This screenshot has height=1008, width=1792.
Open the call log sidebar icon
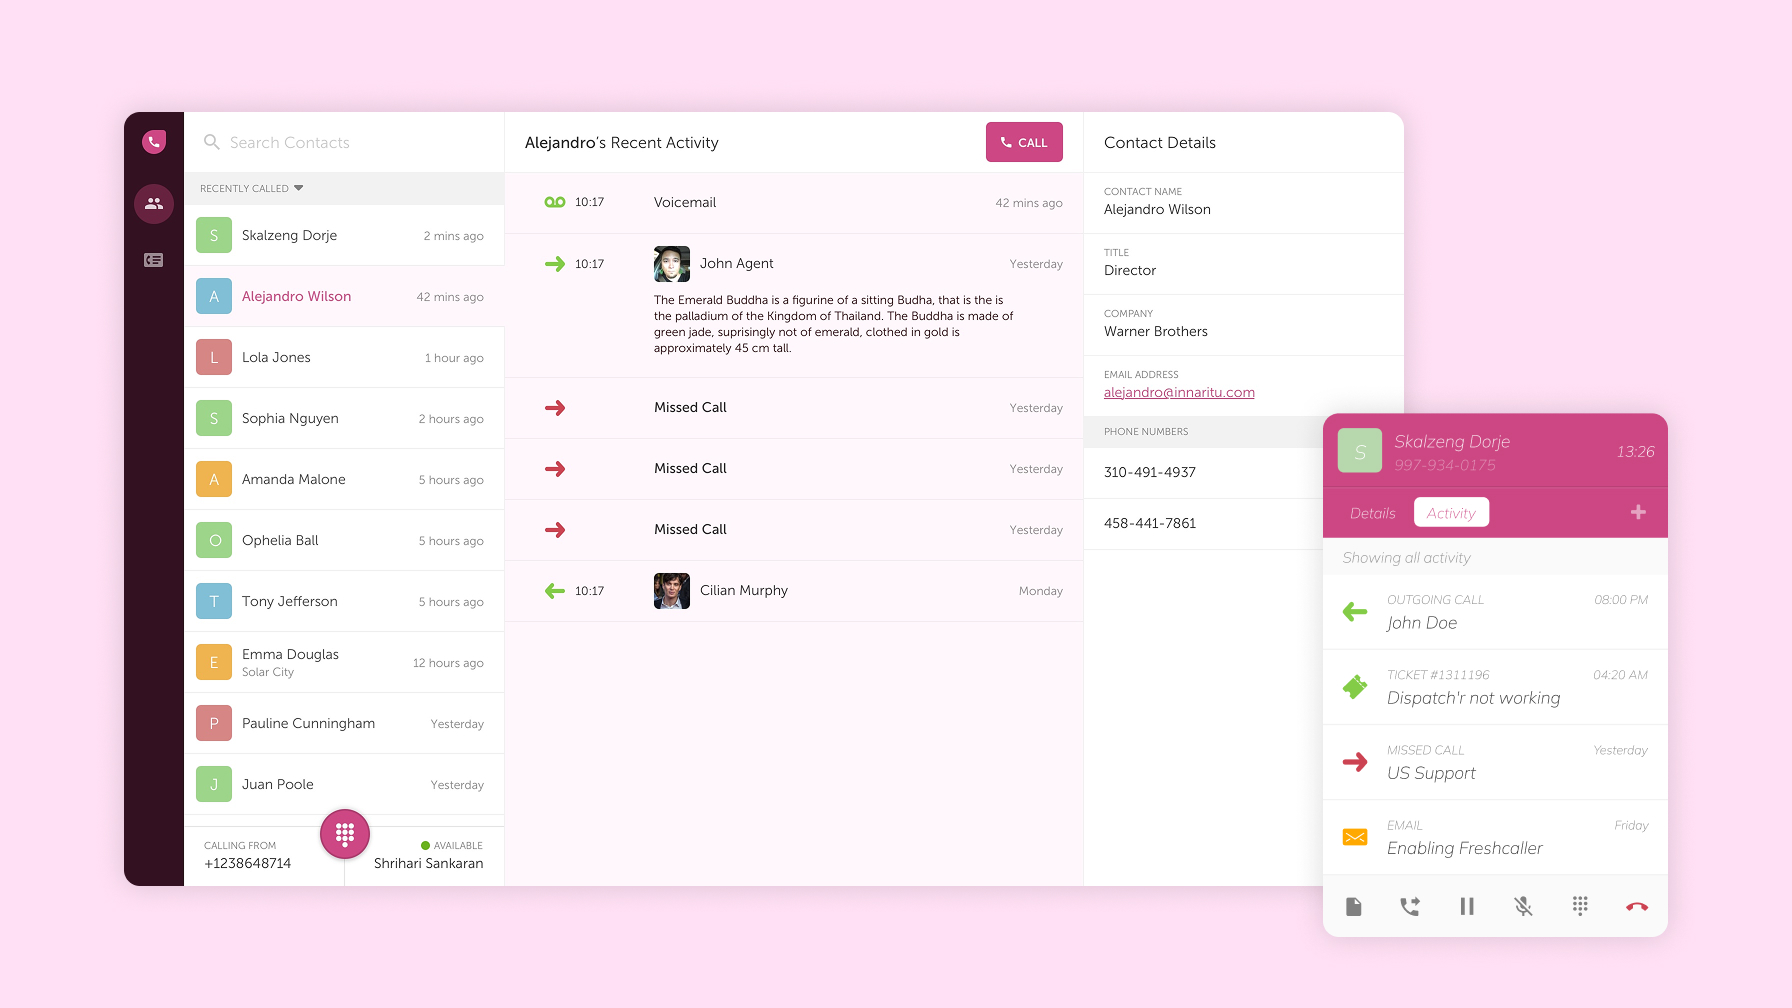(x=154, y=260)
